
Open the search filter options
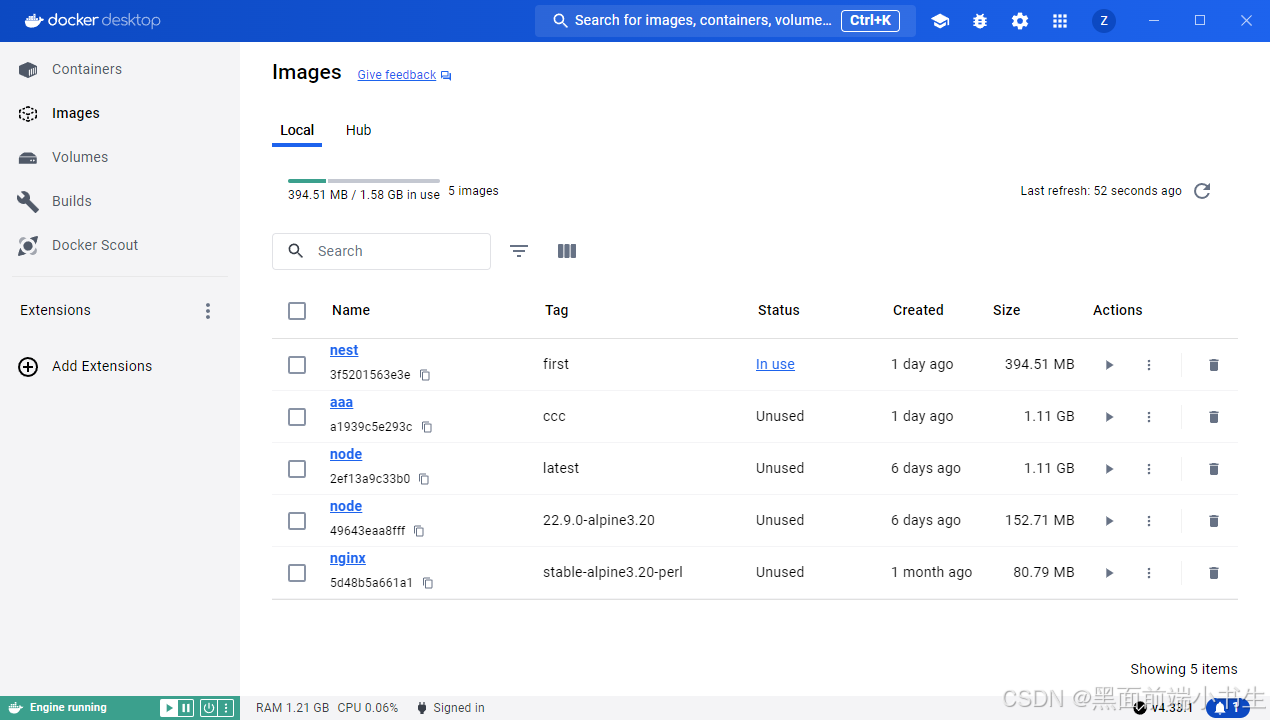point(519,251)
